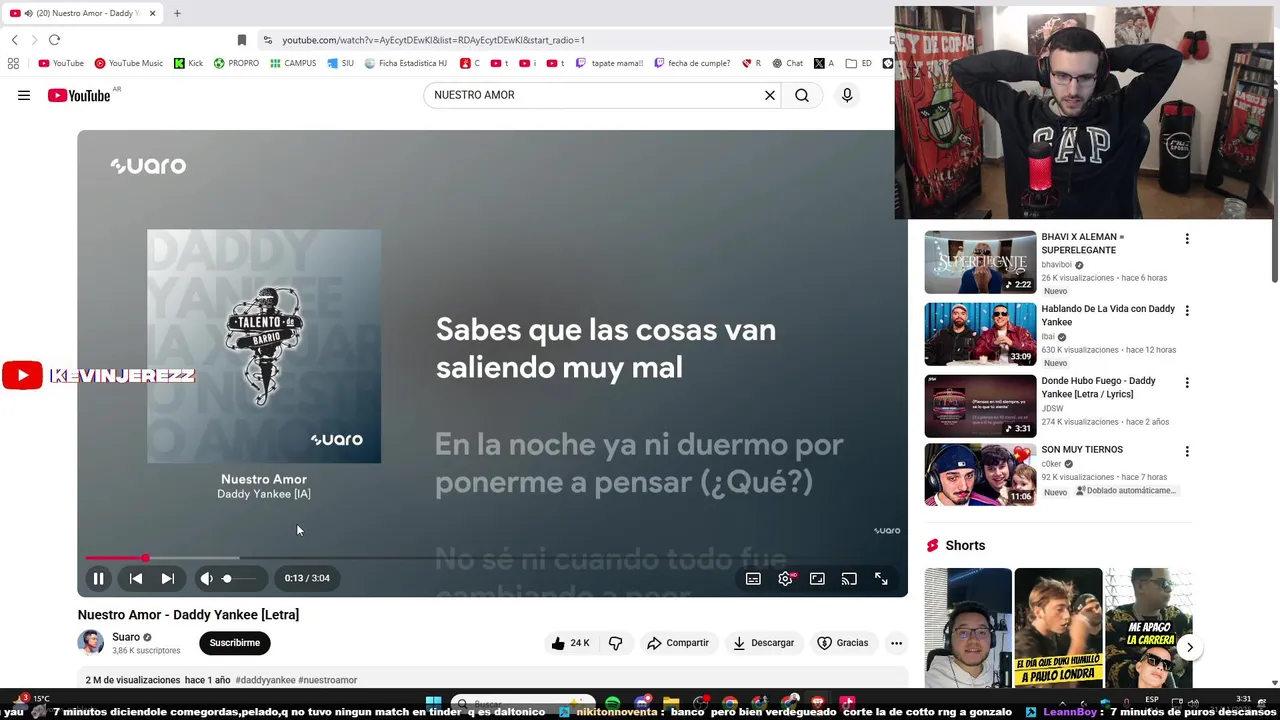Image resolution: width=1280 pixels, height=720 pixels.
Task: Open more actions ellipsis below video
Action: point(896,643)
